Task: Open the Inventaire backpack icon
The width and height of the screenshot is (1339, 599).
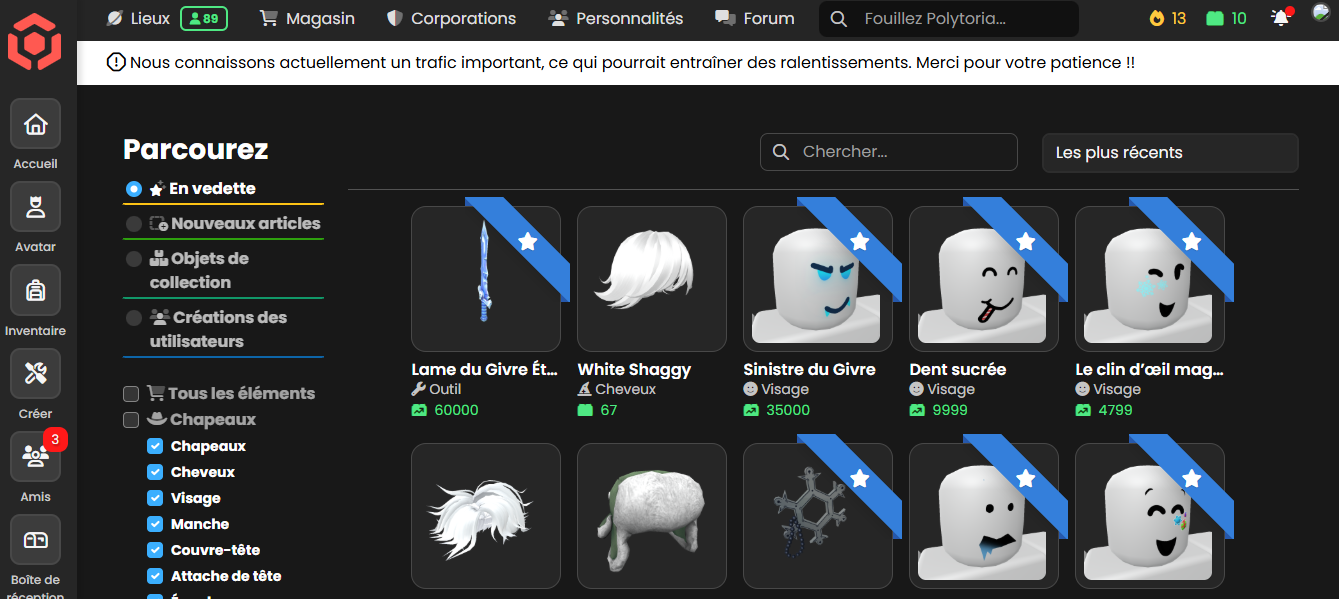Action: (36, 291)
